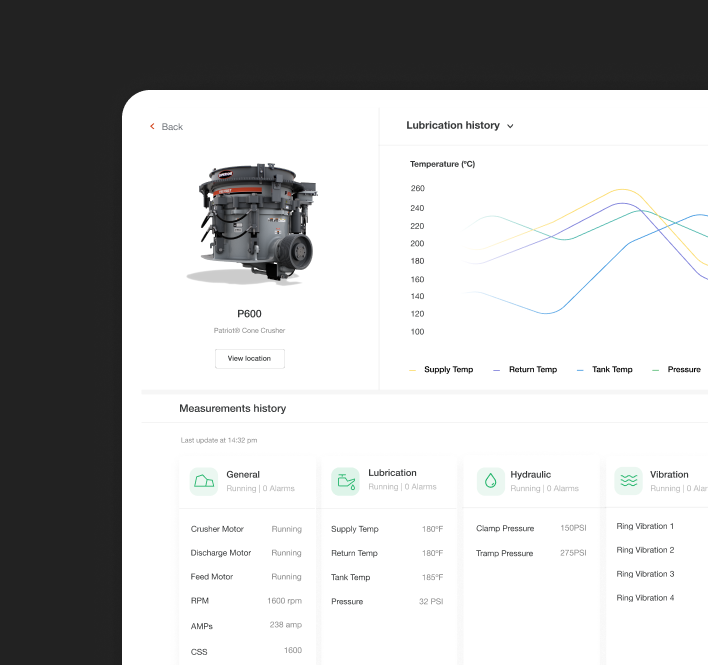The width and height of the screenshot is (708, 665).
Task: Select the Crusher Motor row
Action: click(246, 529)
